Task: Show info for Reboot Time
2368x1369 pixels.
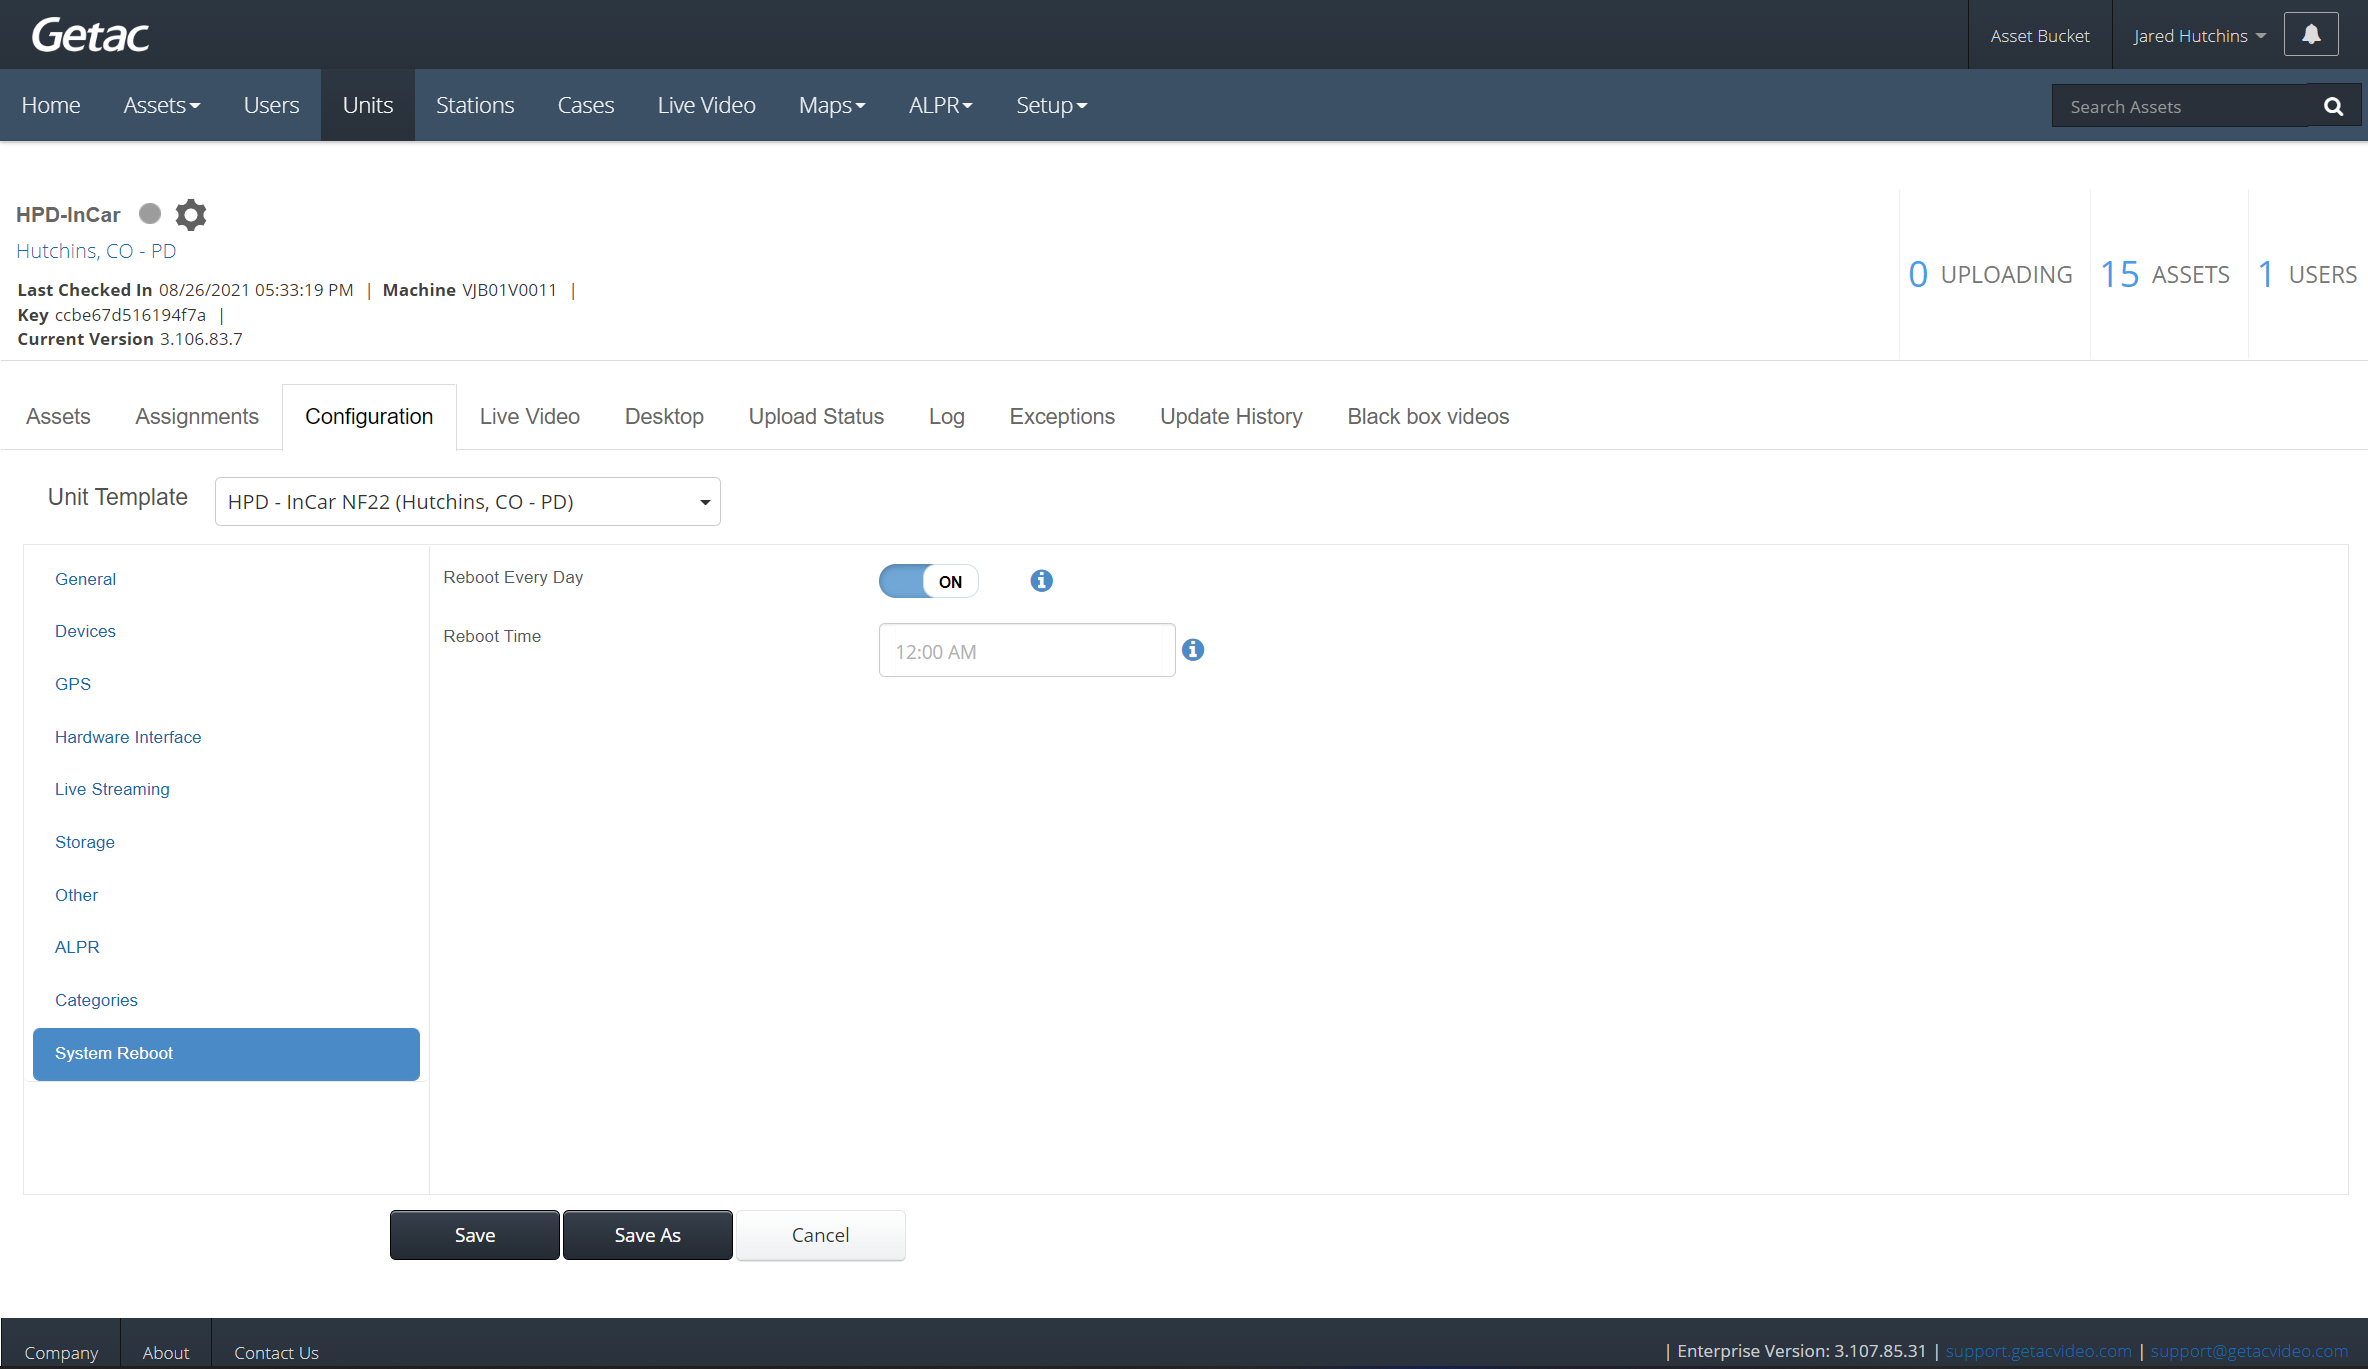Action: [1192, 650]
